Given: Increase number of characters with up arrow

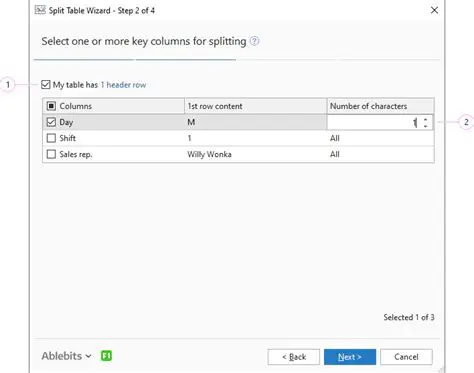Looking at the screenshot, I should tap(426, 119).
